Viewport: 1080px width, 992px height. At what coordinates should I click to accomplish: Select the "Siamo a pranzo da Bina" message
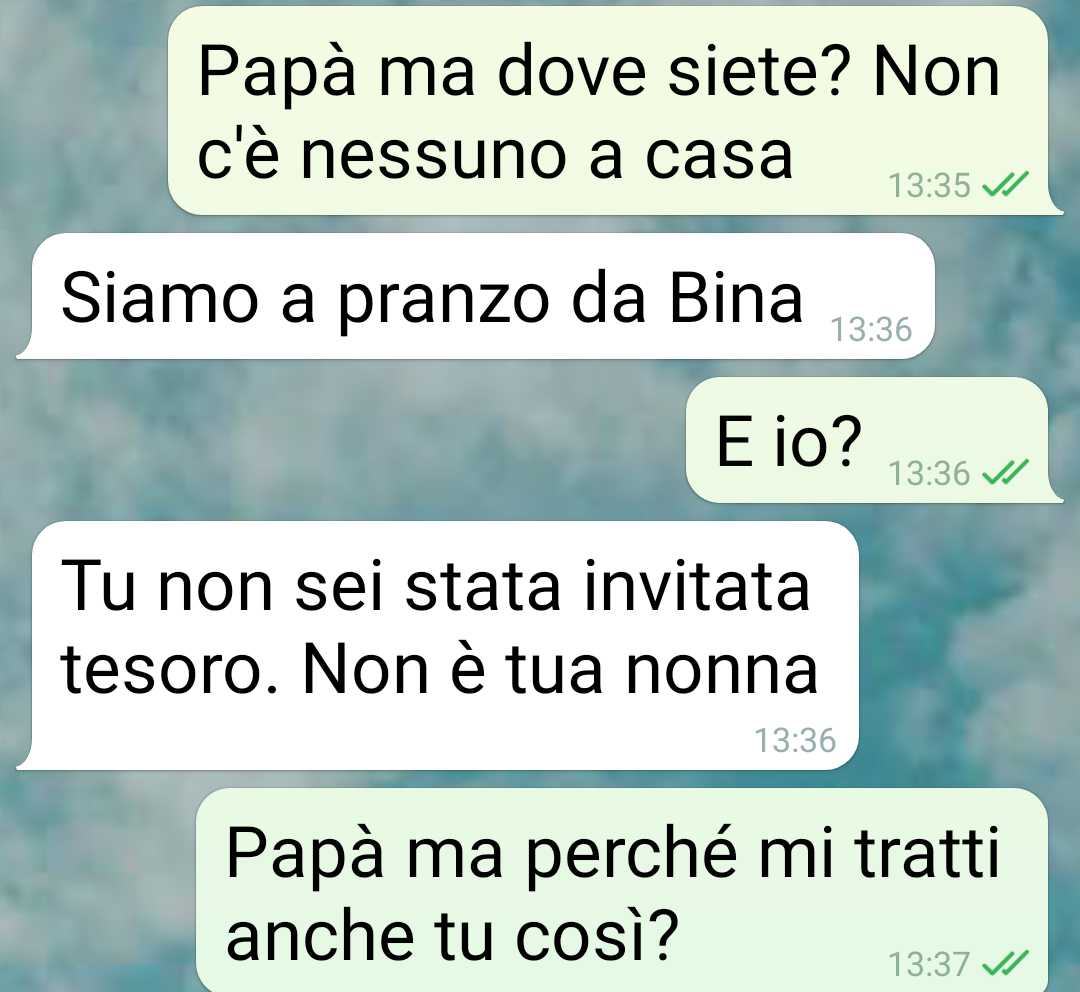point(475,296)
